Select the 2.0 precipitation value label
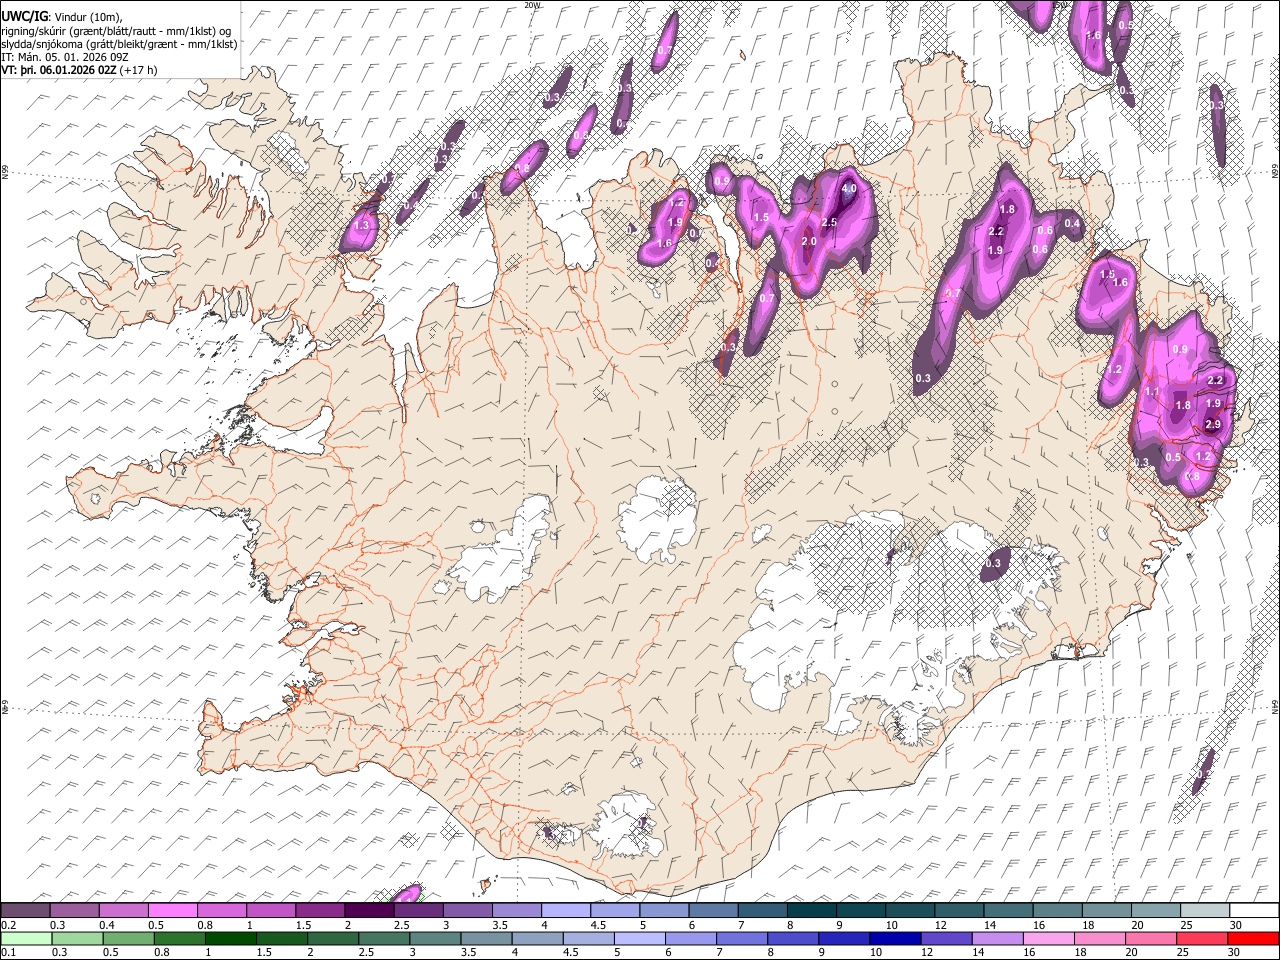Viewport: 1280px width, 960px height. [x=809, y=242]
